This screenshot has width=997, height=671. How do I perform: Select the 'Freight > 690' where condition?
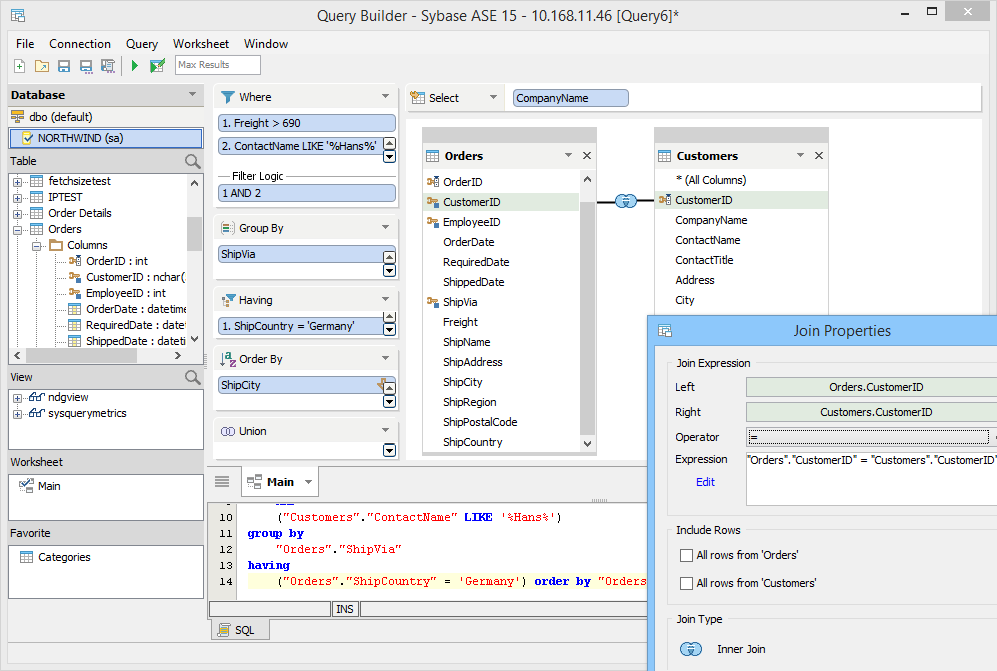[x=306, y=123]
